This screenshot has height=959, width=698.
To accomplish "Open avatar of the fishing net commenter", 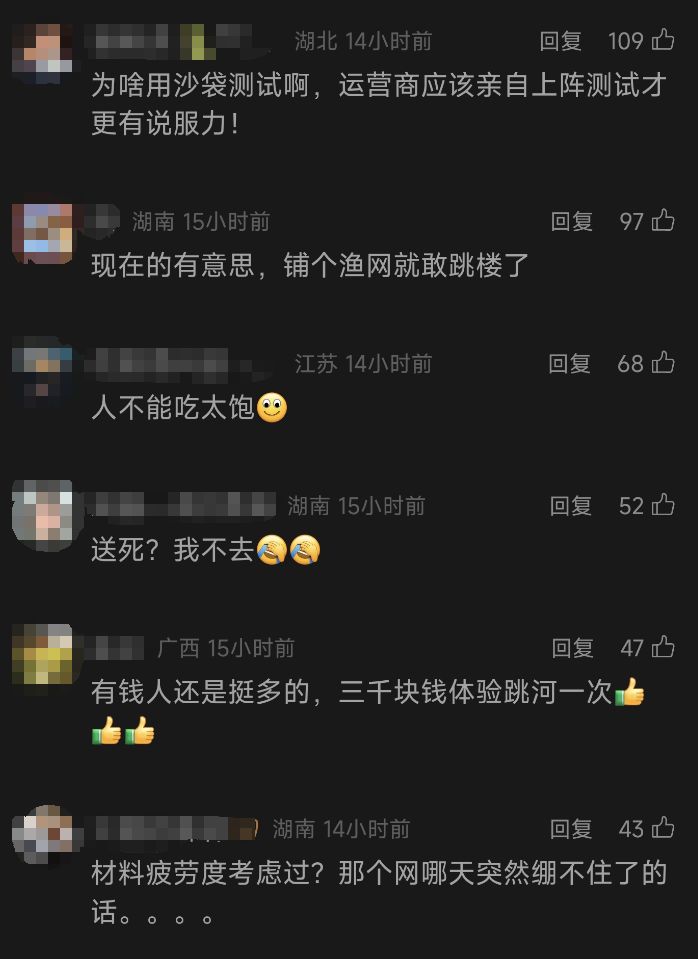I will [x=42, y=233].
